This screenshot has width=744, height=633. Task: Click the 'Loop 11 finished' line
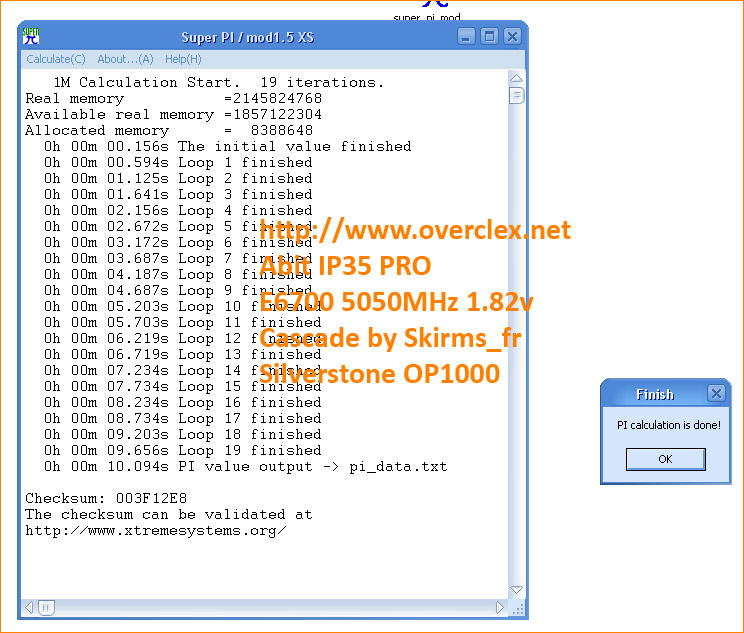point(183,323)
